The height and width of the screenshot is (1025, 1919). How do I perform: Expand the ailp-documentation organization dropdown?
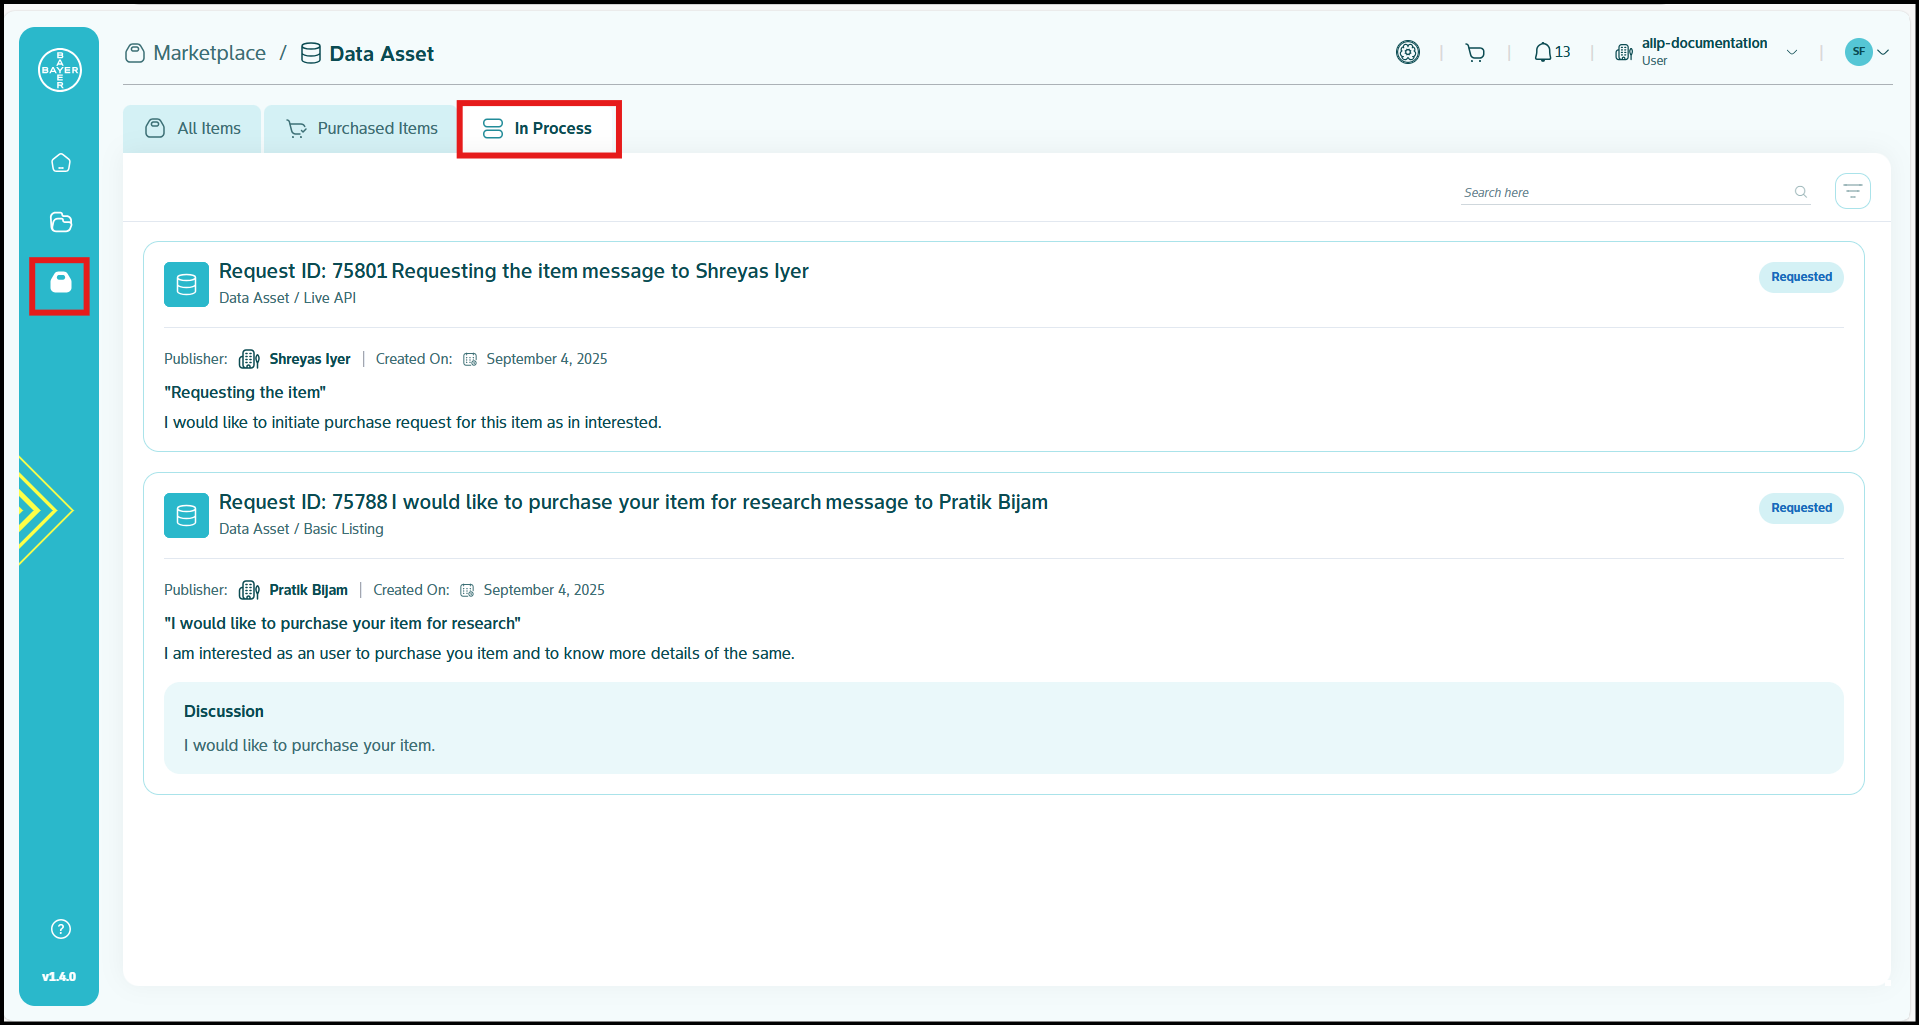(1791, 53)
